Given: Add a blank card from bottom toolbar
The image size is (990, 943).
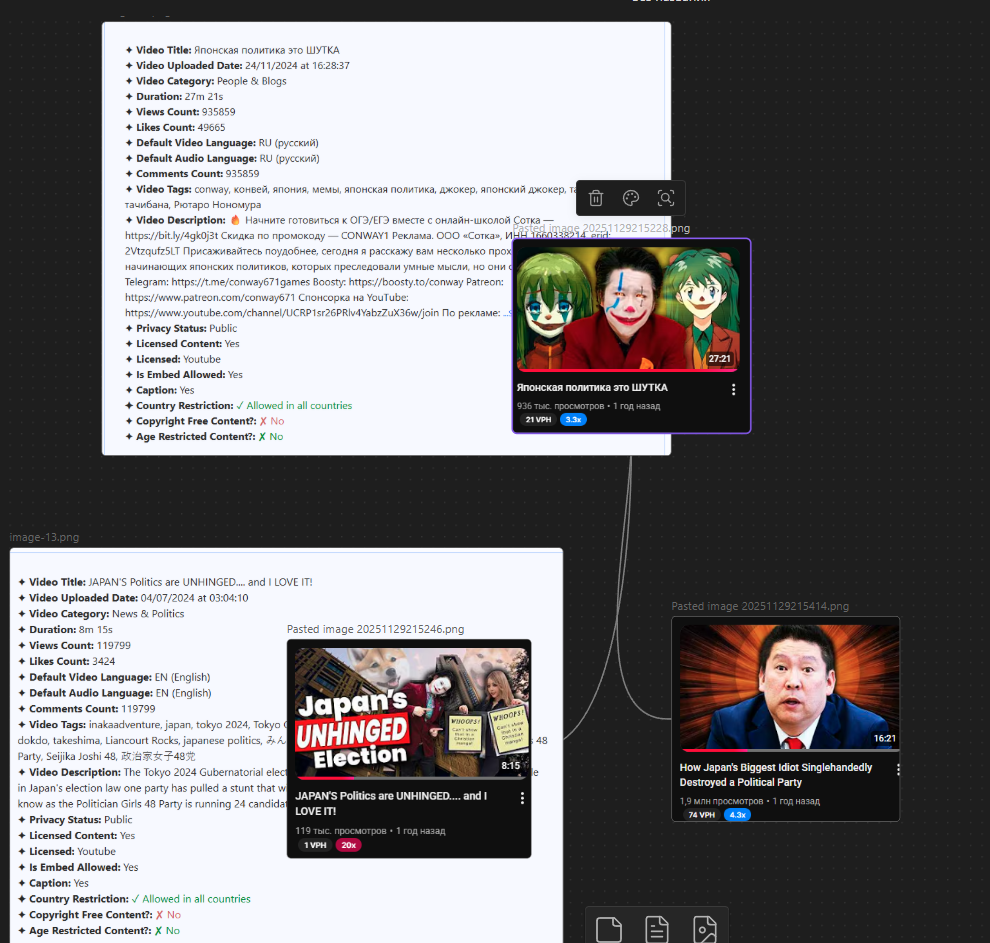Looking at the screenshot, I should click(x=609, y=930).
